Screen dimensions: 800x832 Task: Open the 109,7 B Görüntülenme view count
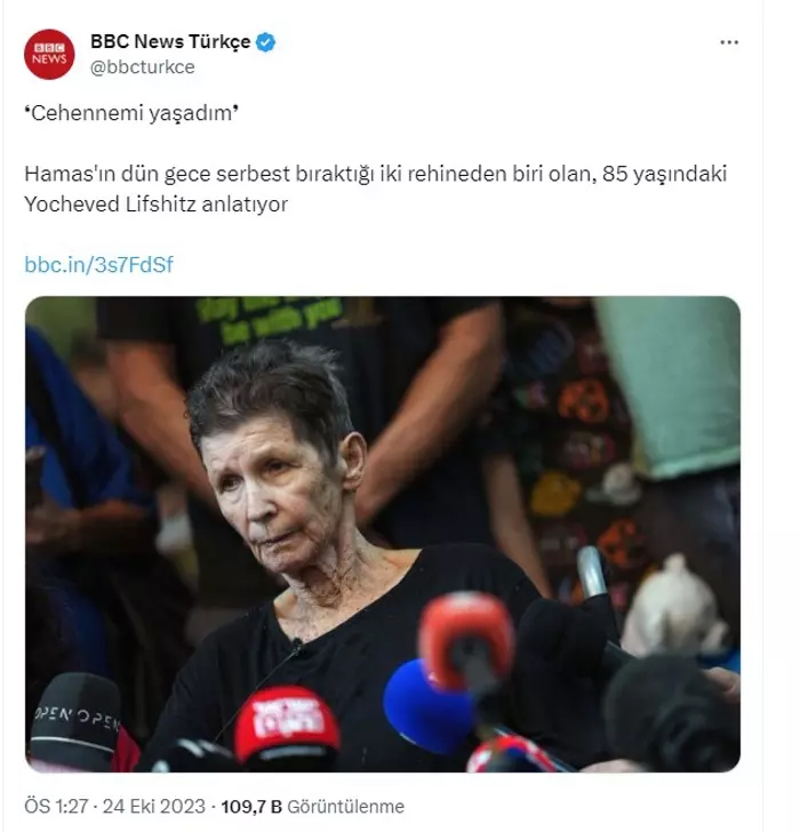point(312,807)
